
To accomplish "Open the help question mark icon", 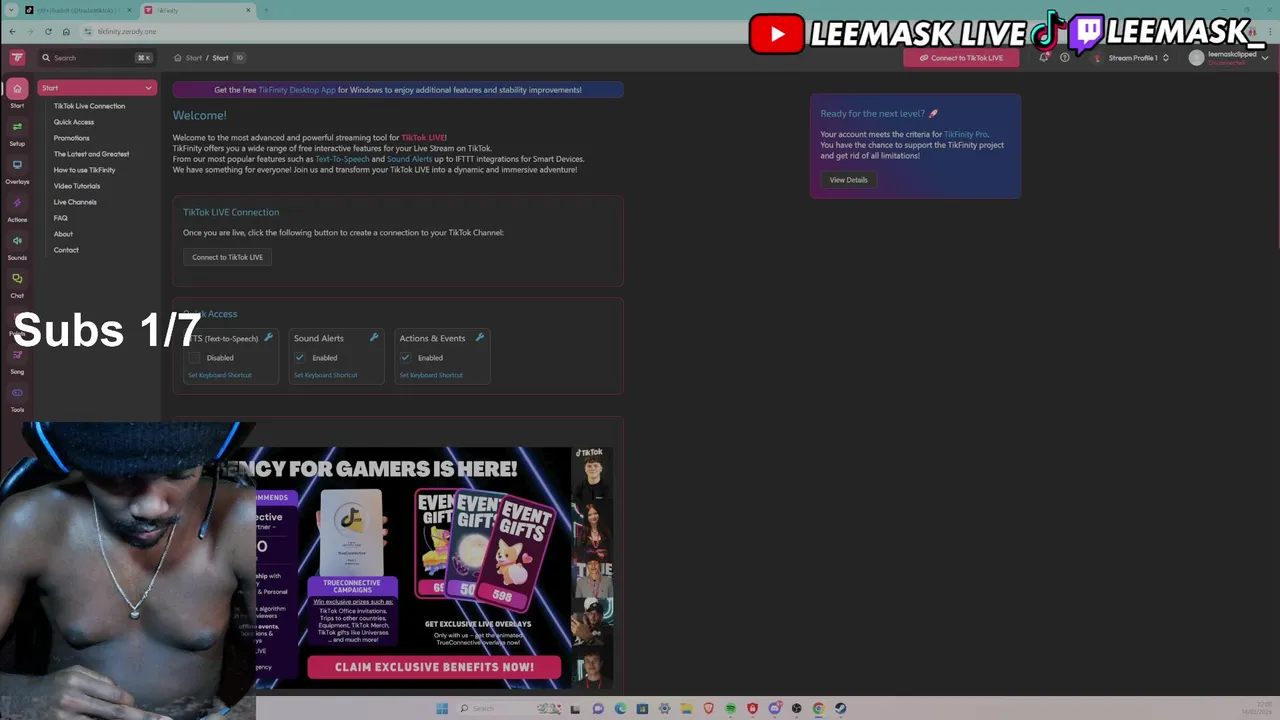I will pos(1065,58).
